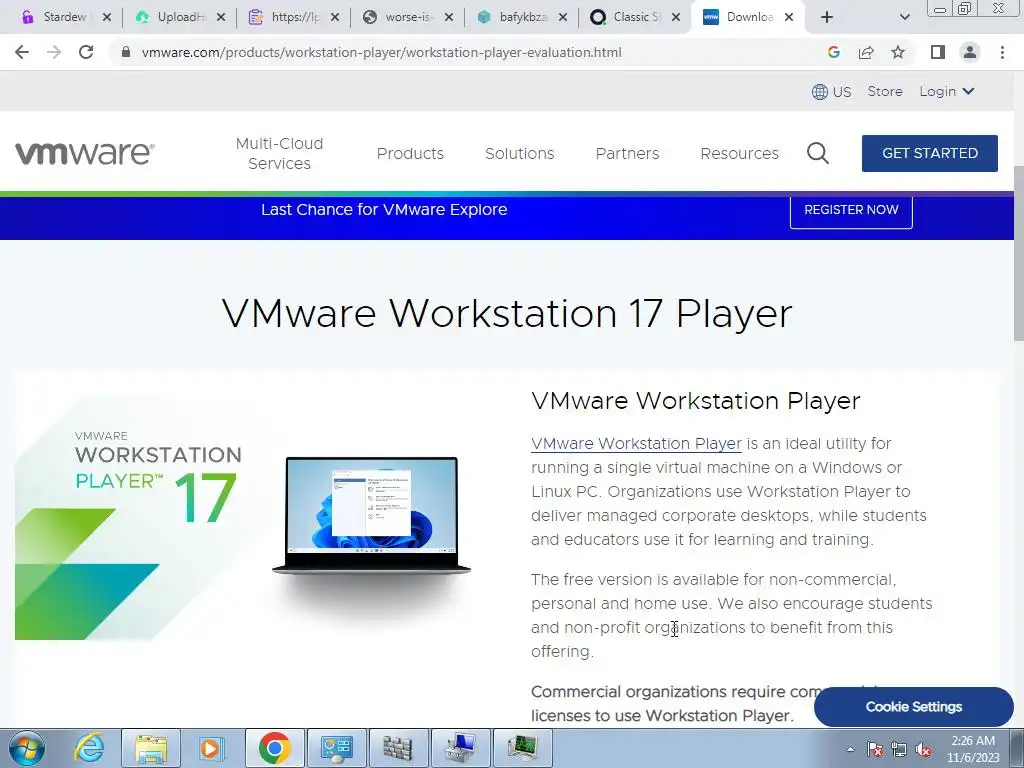This screenshot has height=768, width=1024.
Task: Go back to the previous page
Action: tap(22, 52)
